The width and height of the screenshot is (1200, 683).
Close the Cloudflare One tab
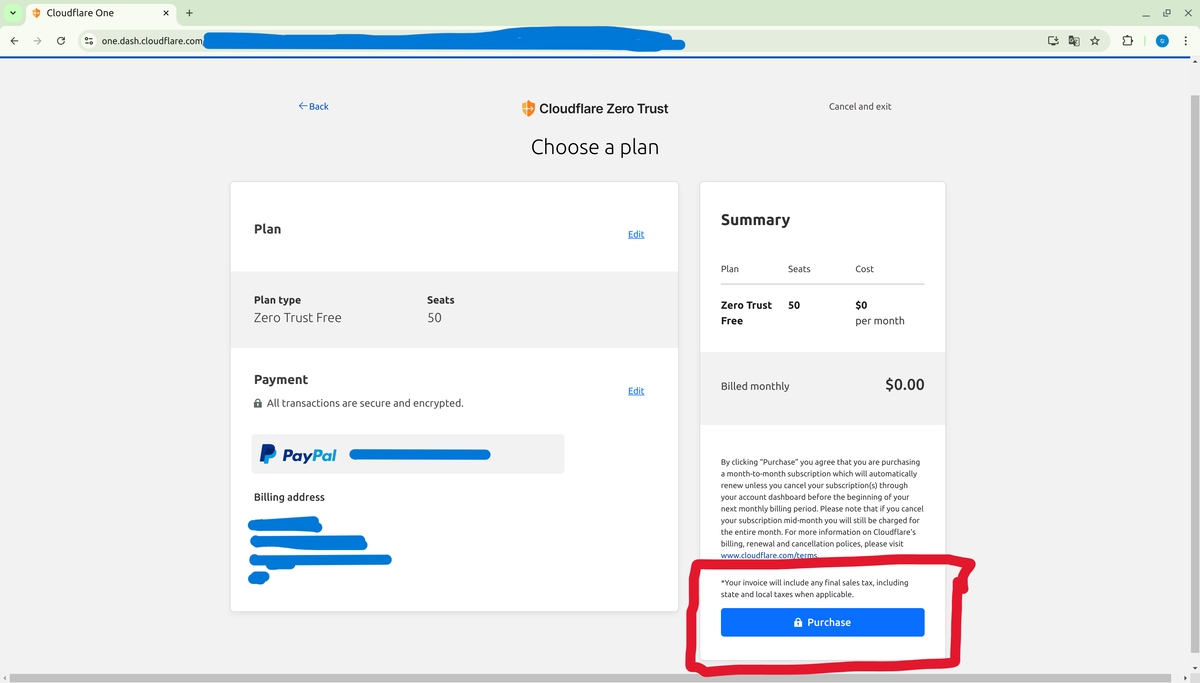point(166,13)
